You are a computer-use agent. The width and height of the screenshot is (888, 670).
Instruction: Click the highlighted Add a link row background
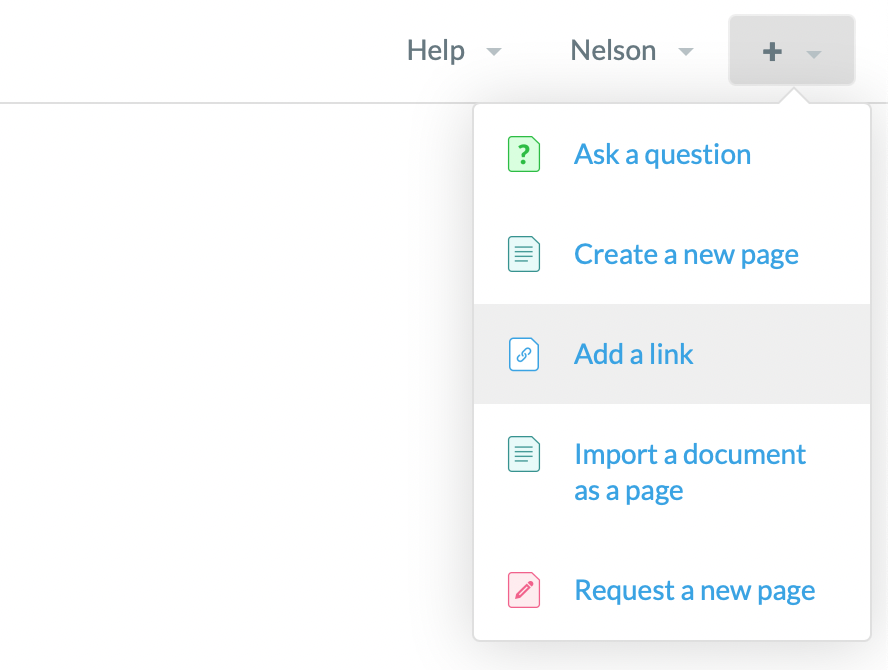[x=780, y=355]
